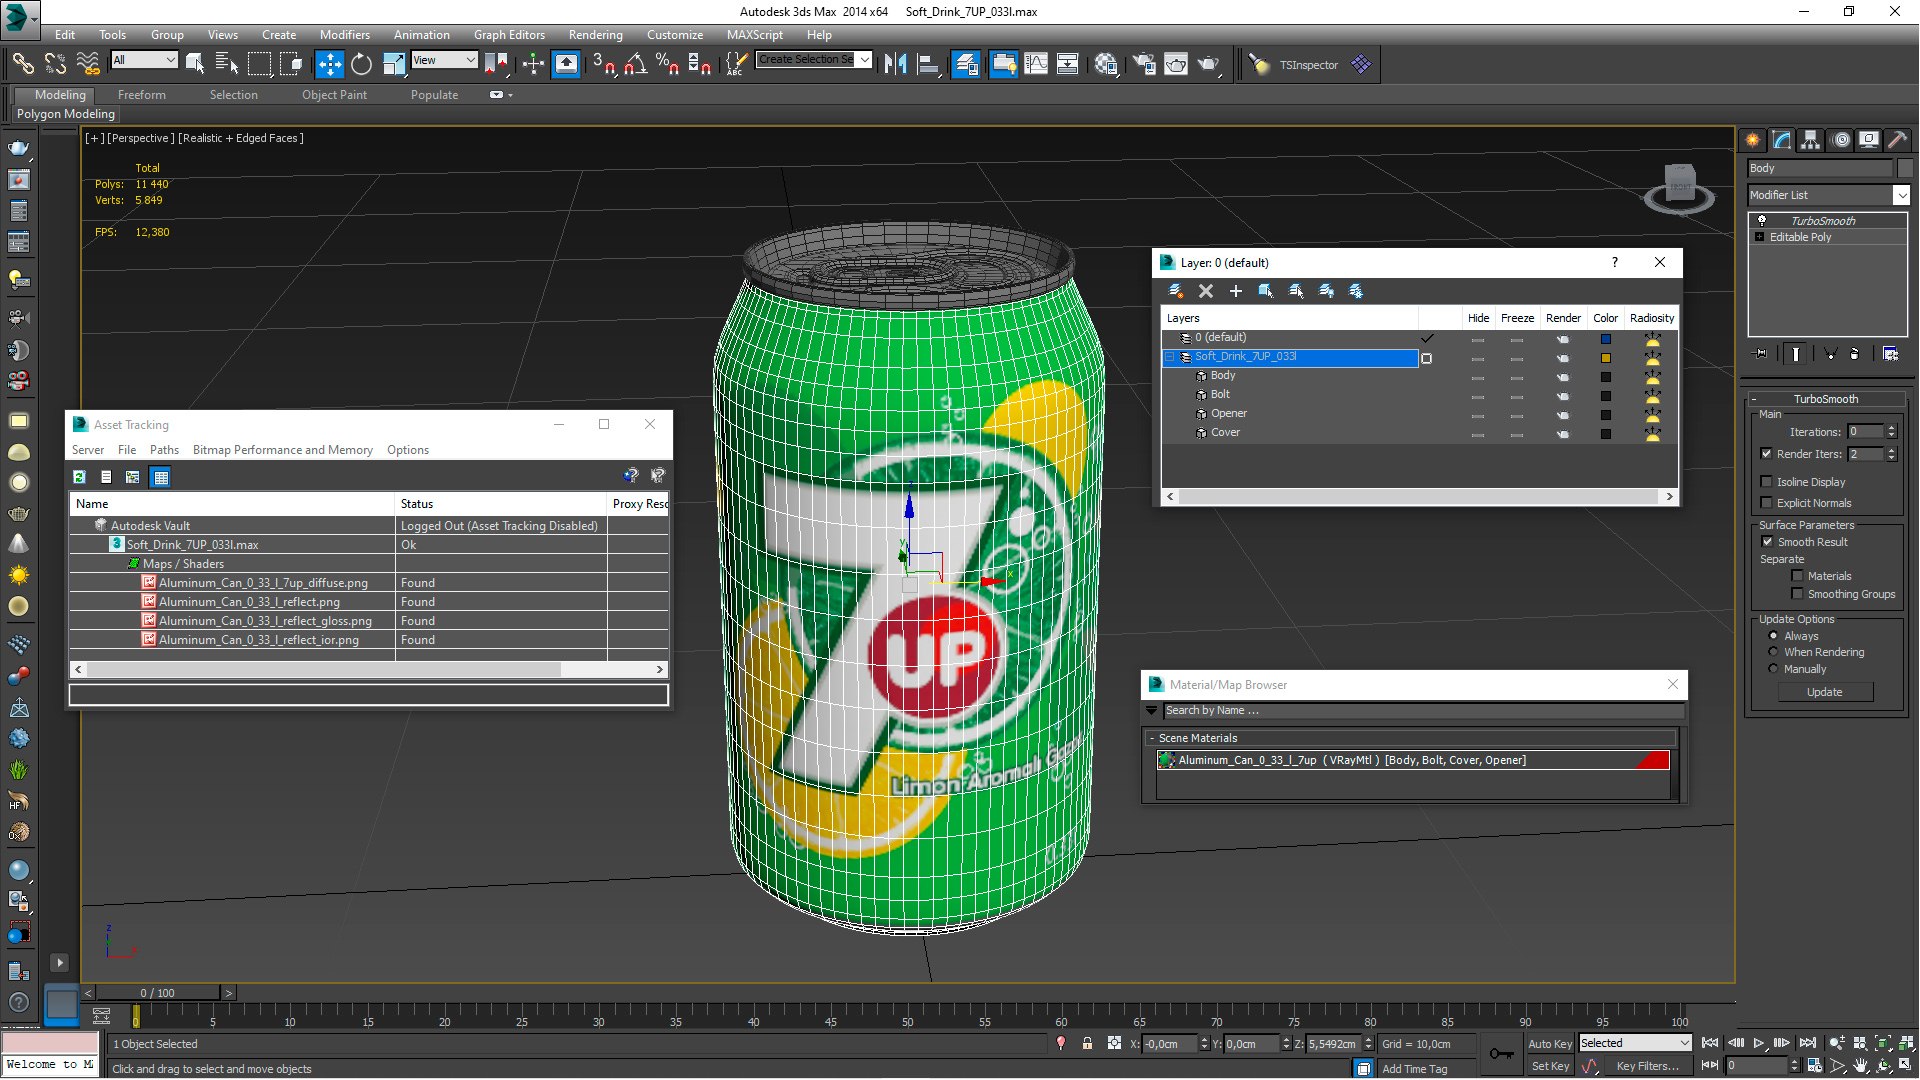Screen dimensions: 1920x1080
Task: Select Table View icon in Asset Tracking
Action: pos(160,477)
